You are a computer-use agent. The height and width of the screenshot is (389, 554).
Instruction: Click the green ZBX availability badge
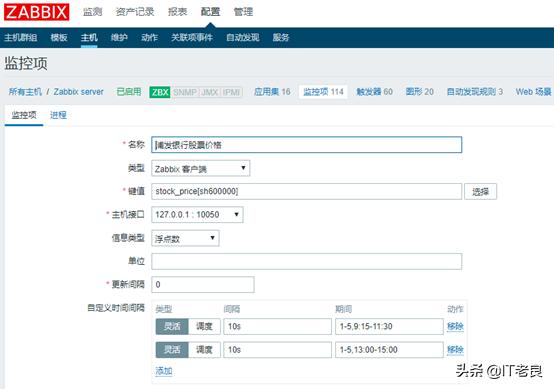pos(160,92)
